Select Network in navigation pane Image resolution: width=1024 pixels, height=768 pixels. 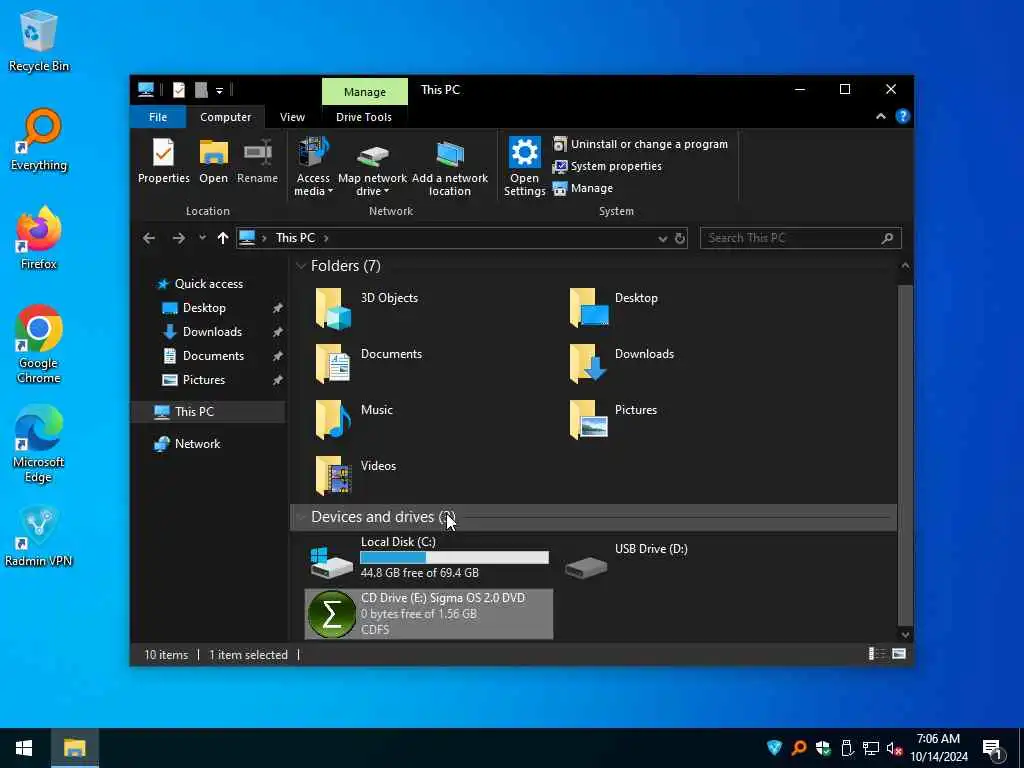(197, 443)
